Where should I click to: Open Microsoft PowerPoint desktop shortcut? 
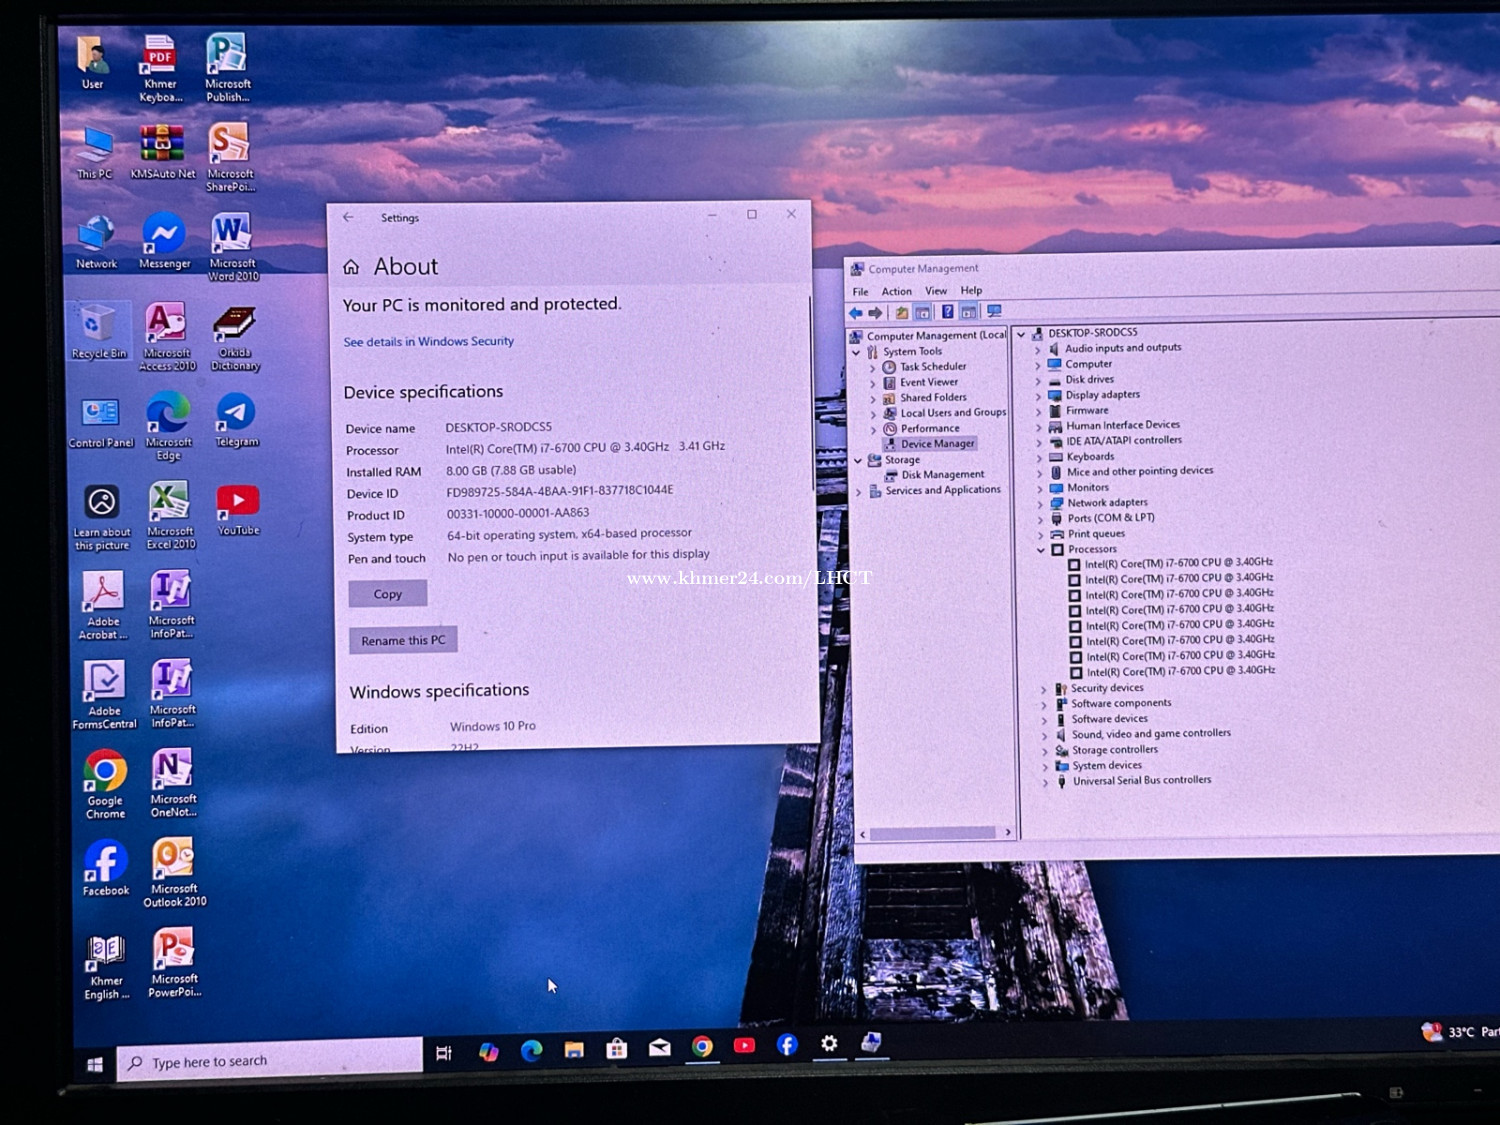[x=174, y=962]
